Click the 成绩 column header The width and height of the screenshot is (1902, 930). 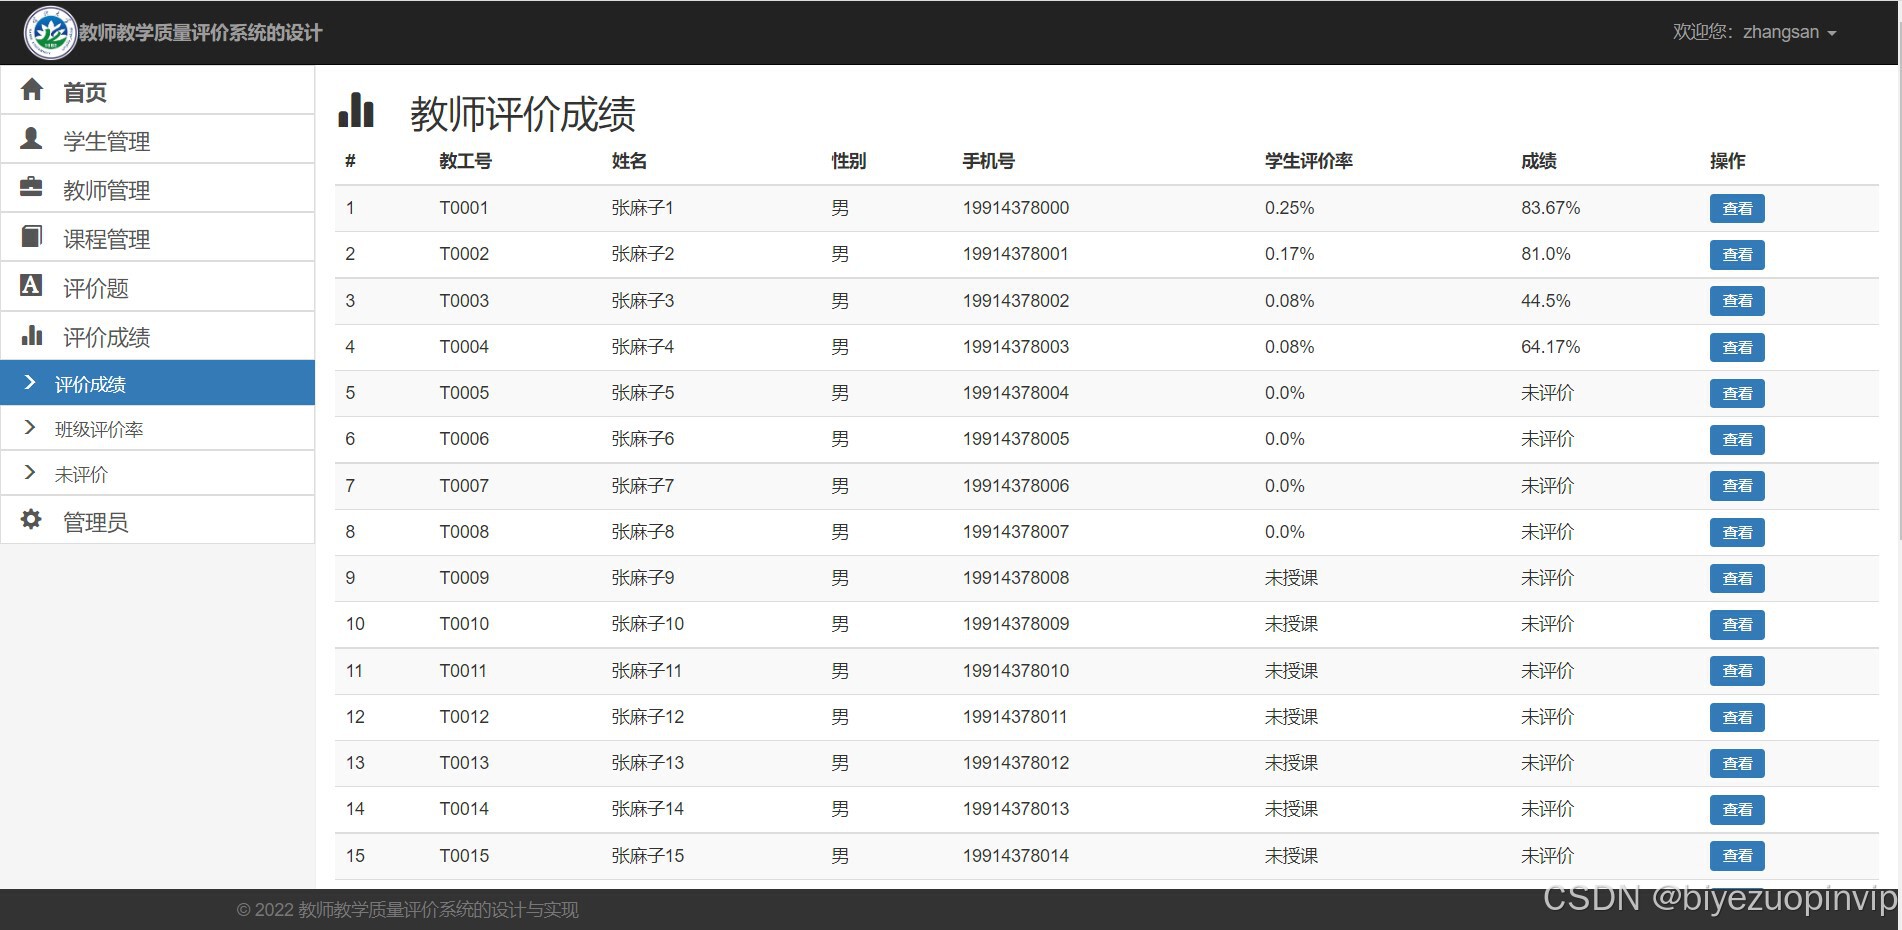pos(1538,161)
